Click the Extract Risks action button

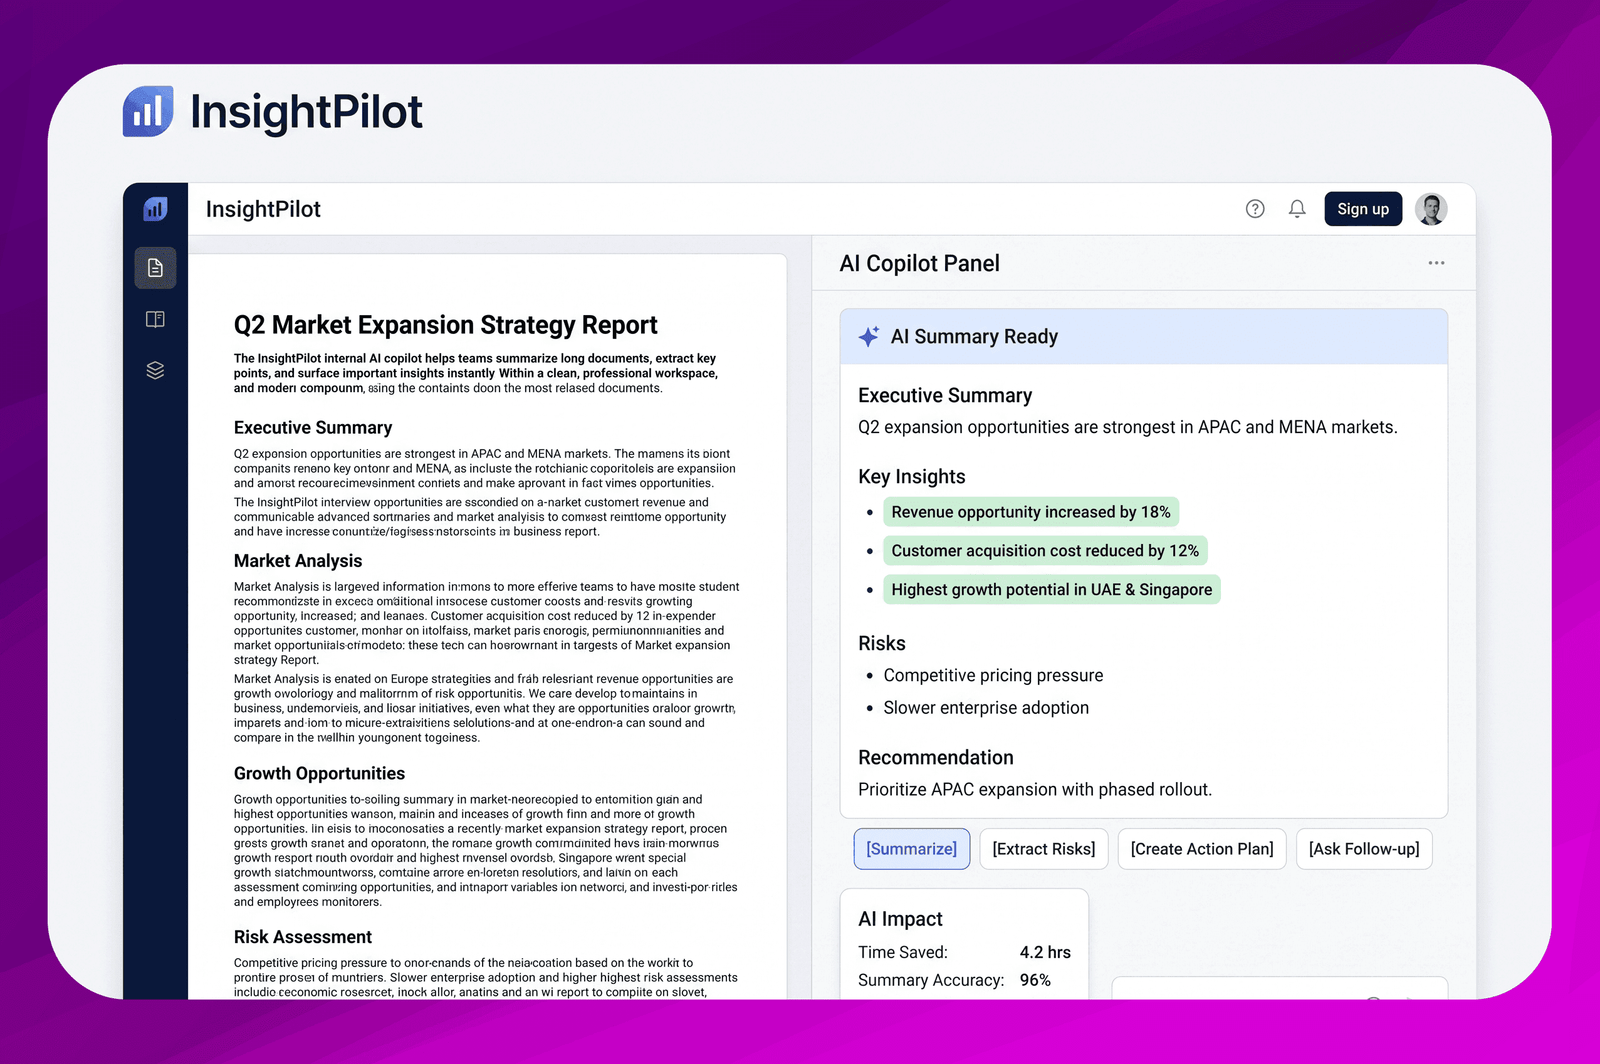(x=1044, y=849)
